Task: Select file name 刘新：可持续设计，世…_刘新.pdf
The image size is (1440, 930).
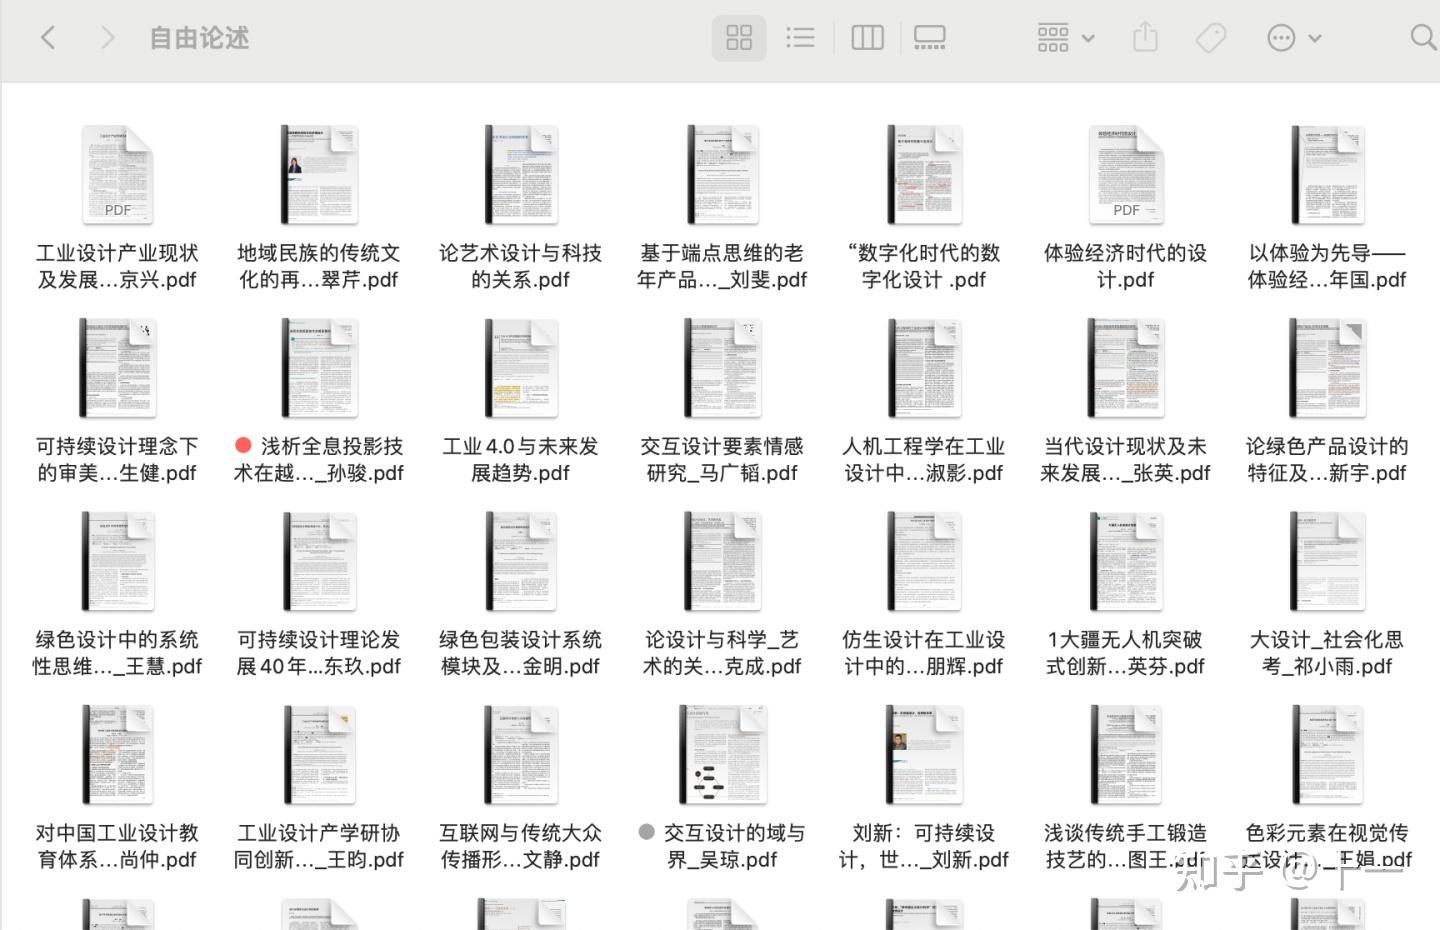Action: (924, 846)
